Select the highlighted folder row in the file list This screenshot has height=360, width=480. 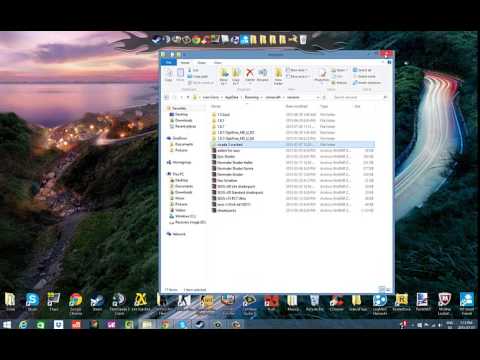tap(292, 144)
